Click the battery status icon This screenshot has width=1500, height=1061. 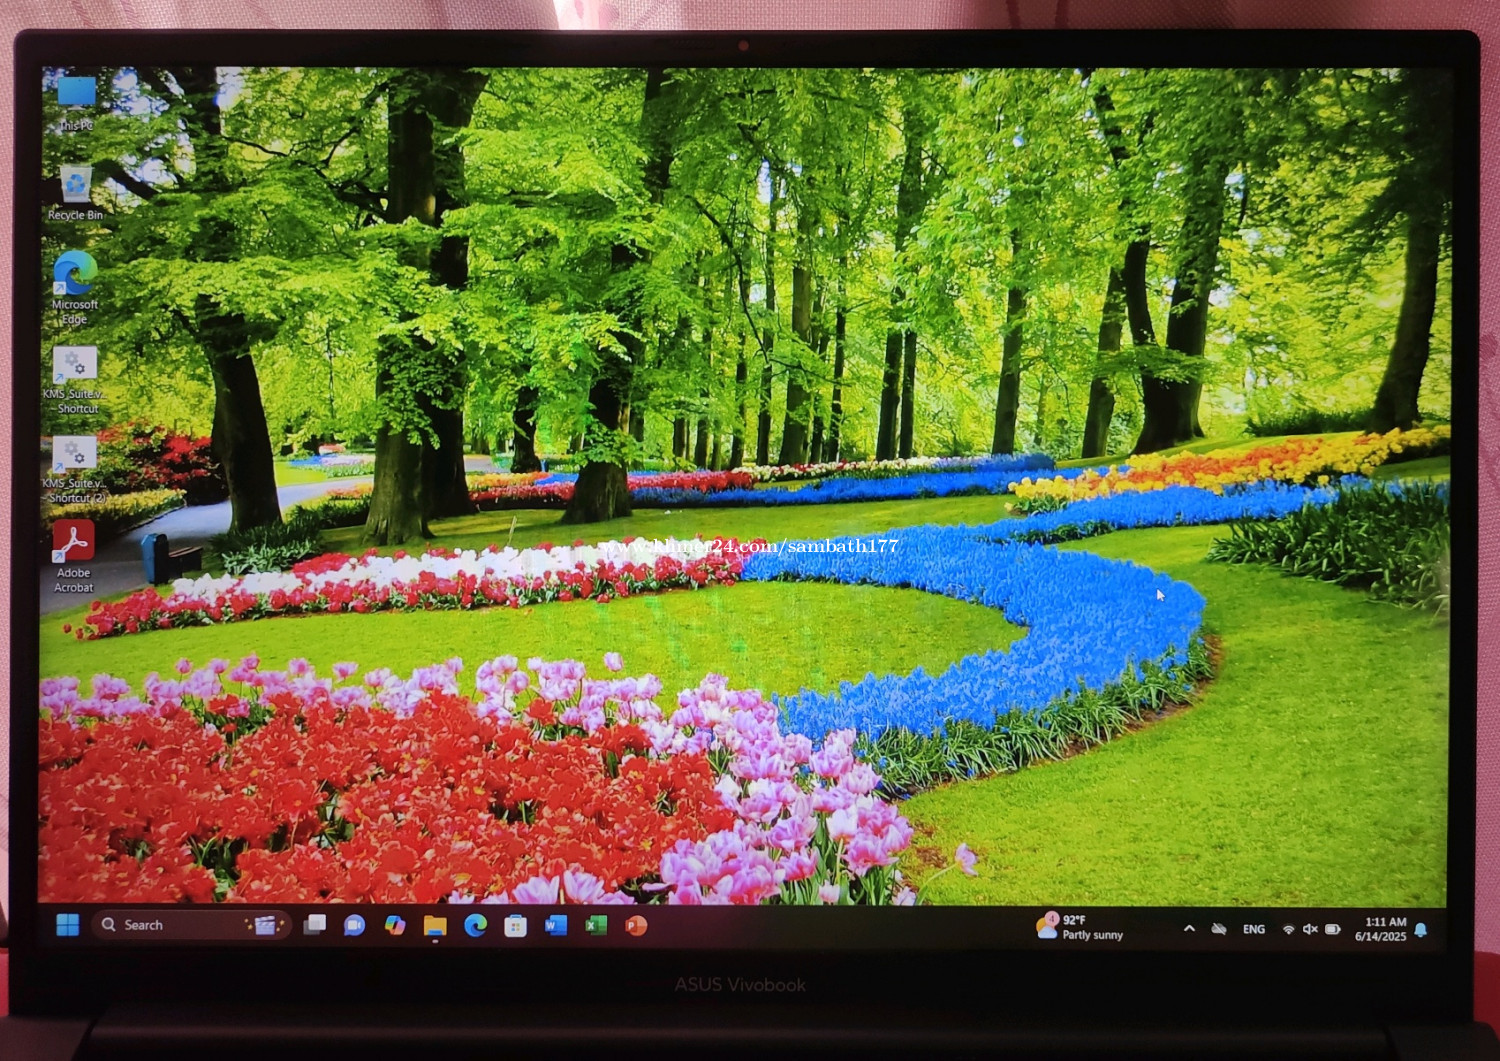point(1333,929)
